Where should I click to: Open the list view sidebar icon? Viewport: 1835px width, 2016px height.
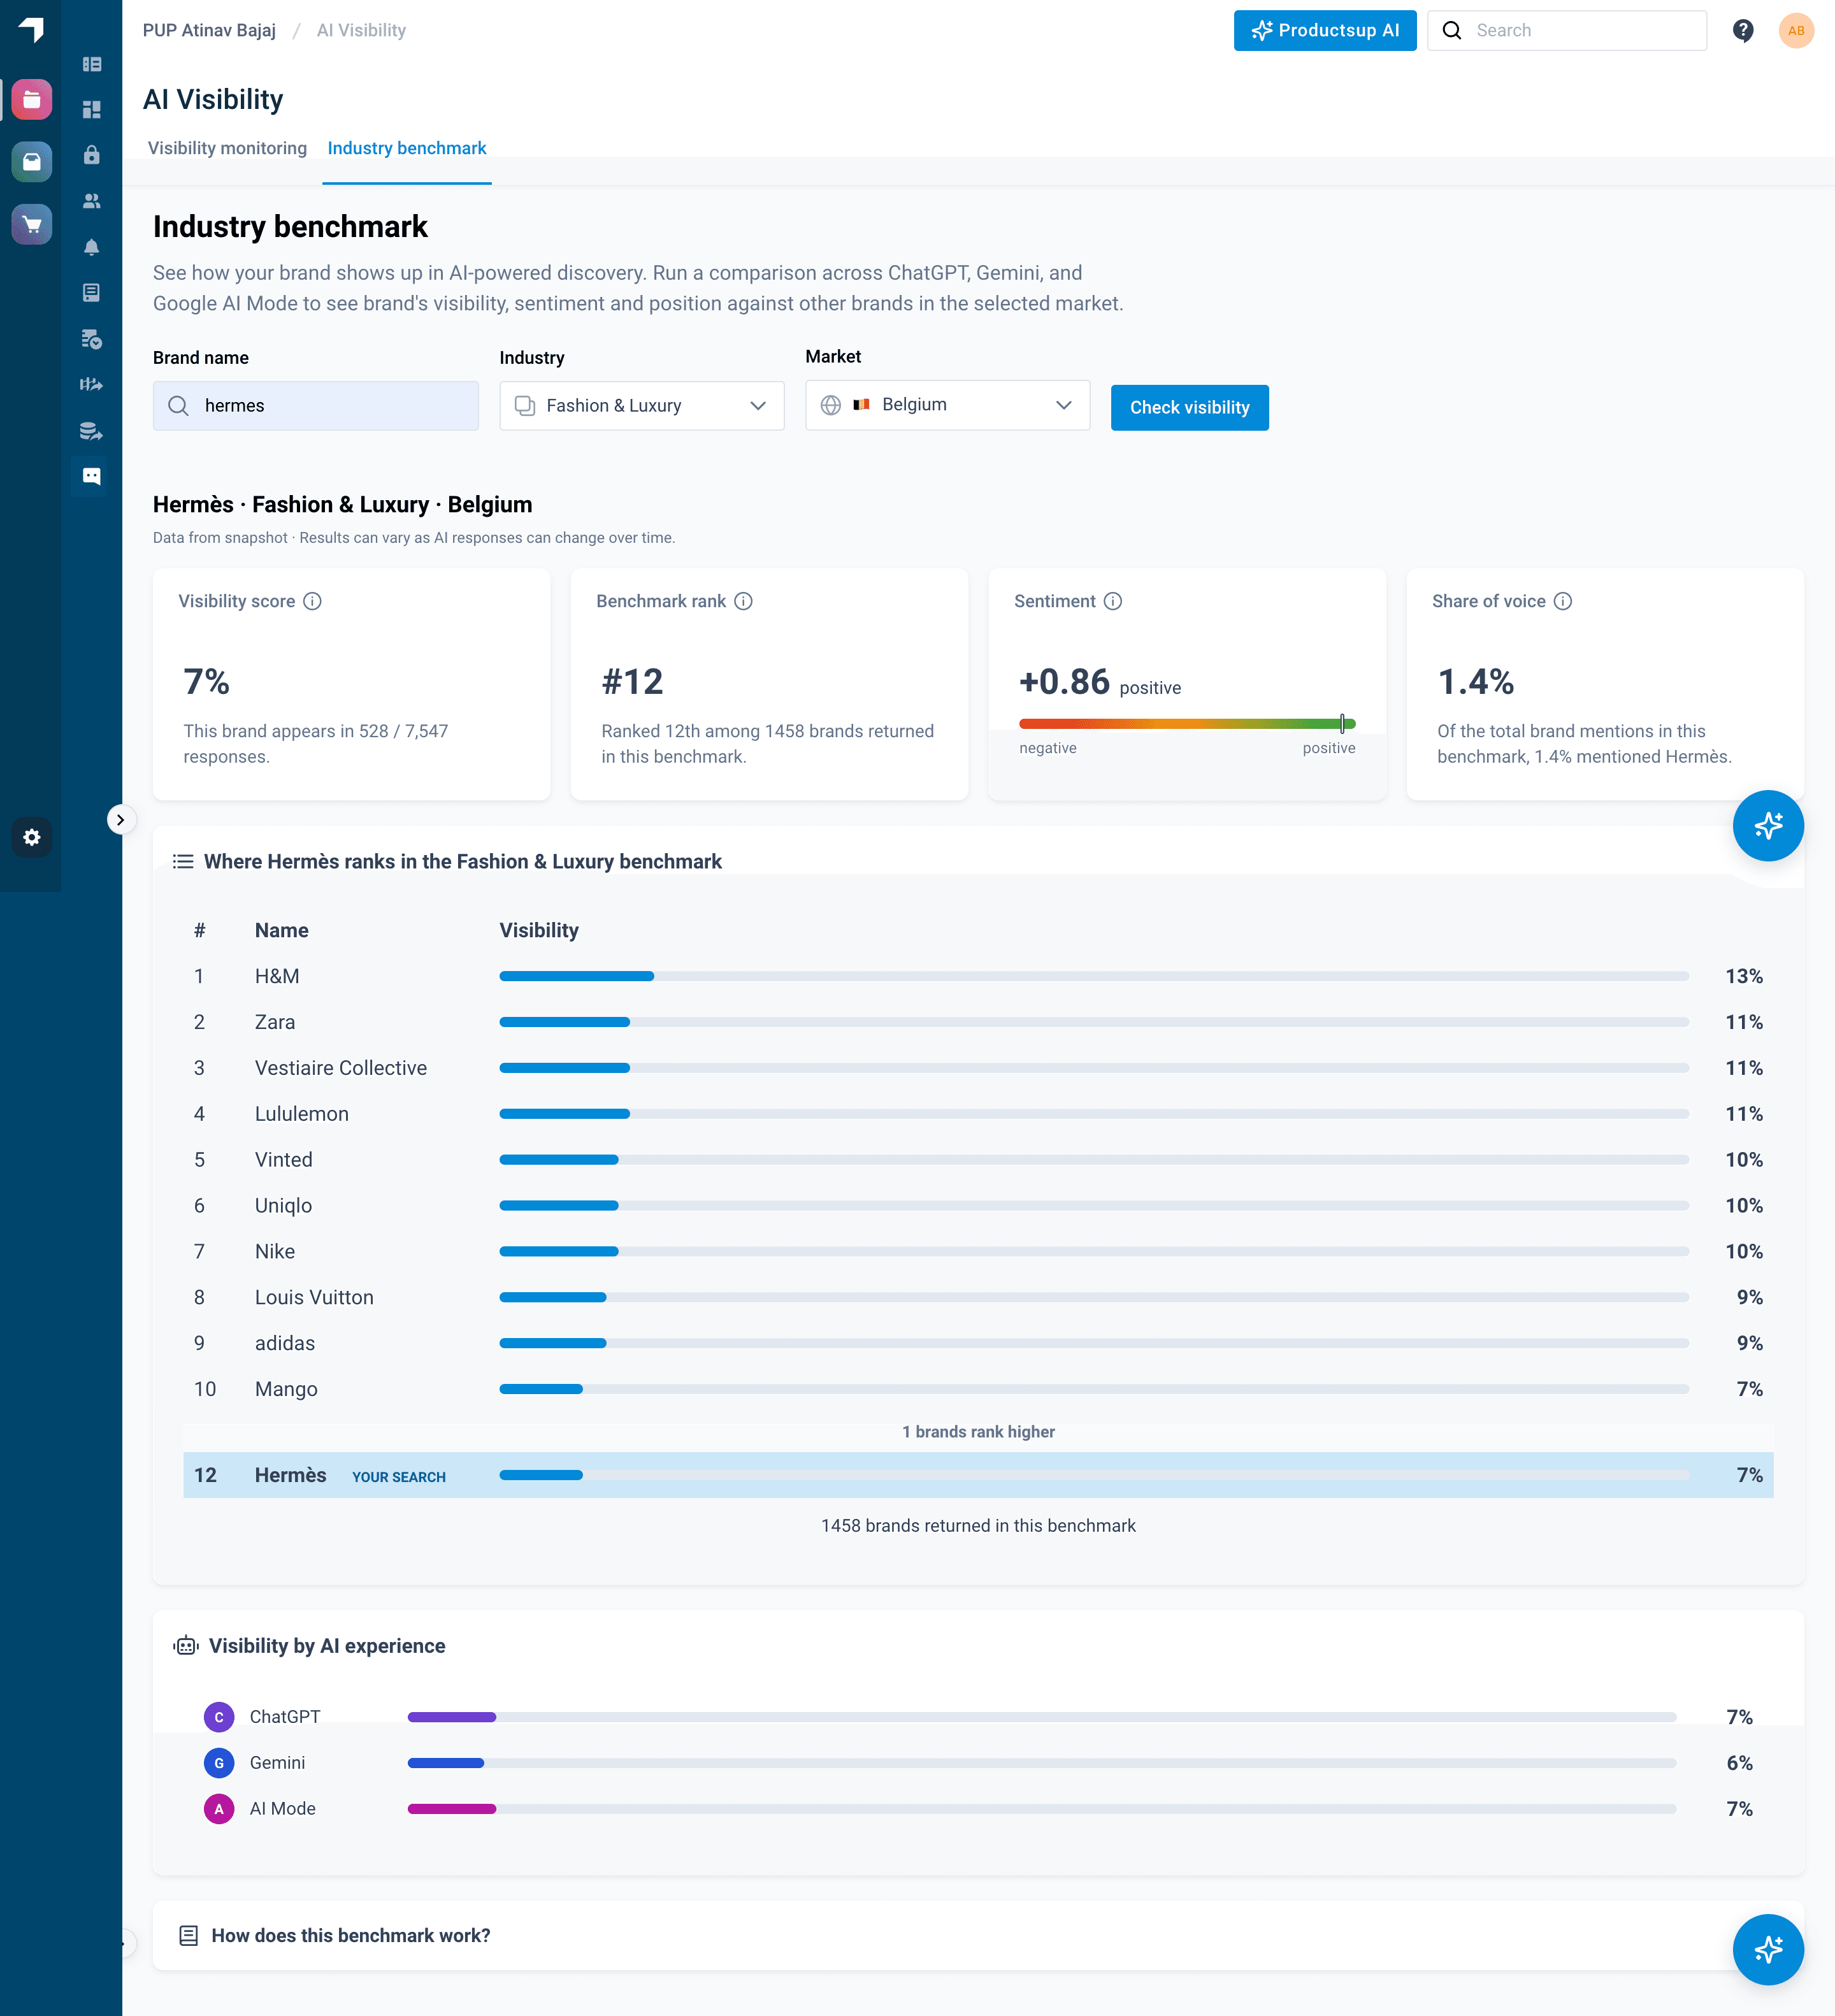point(91,64)
